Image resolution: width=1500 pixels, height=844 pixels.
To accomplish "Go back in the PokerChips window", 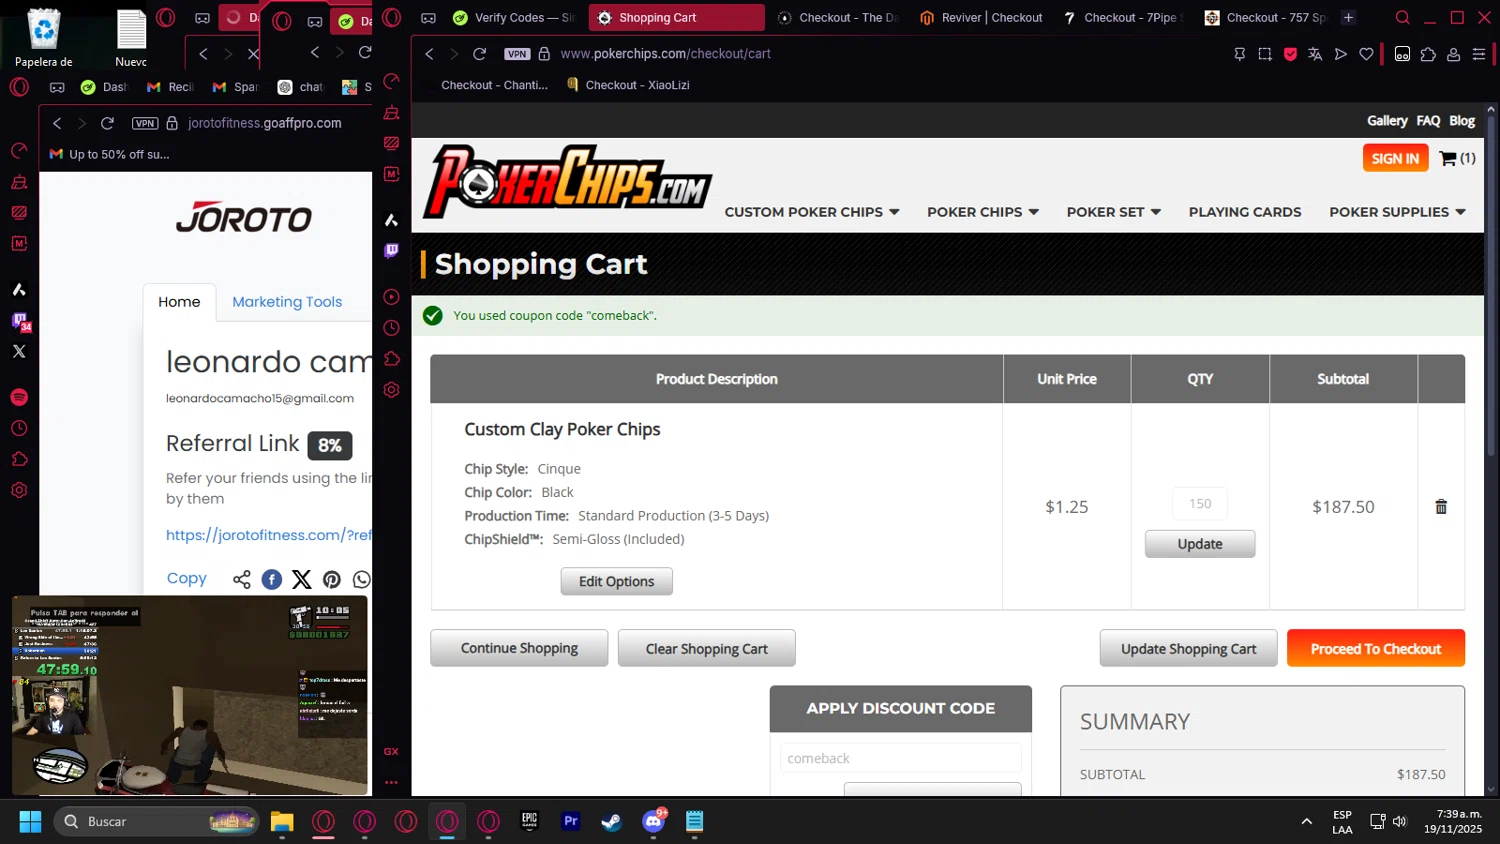I will coord(429,54).
